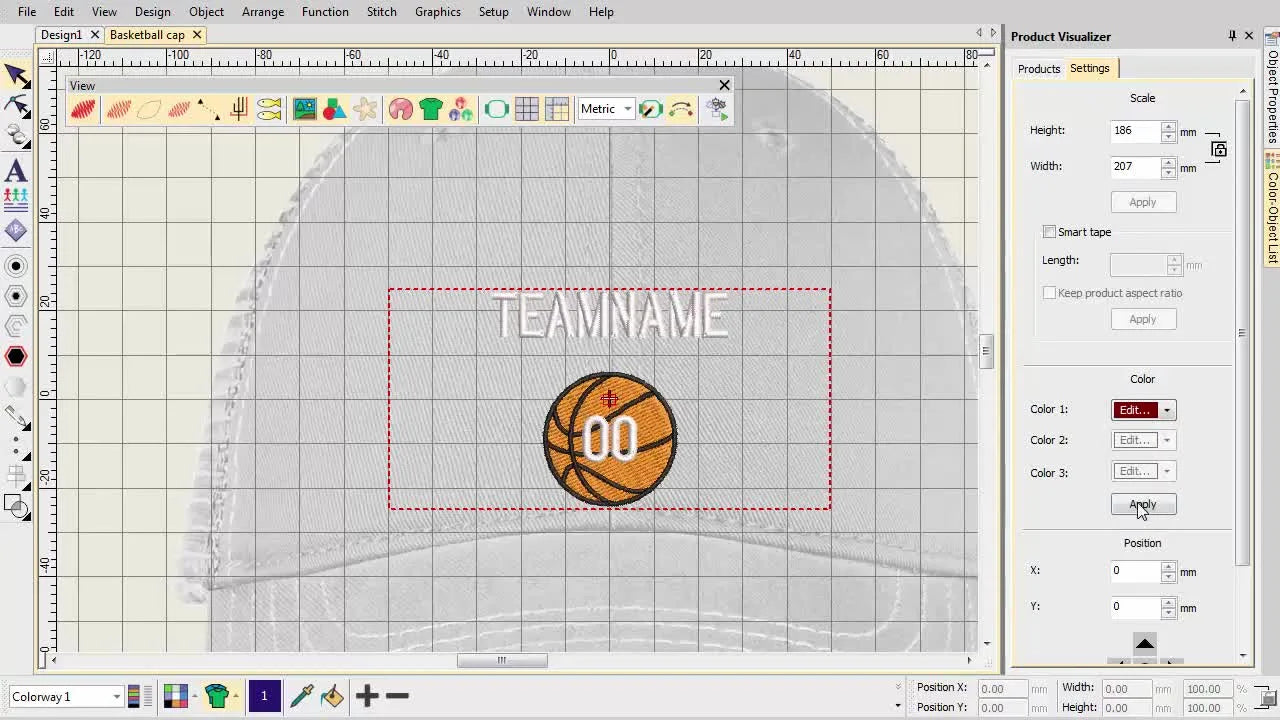Select the Reshape tool
Viewport: 1280px width, 720px height.
click(x=17, y=107)
